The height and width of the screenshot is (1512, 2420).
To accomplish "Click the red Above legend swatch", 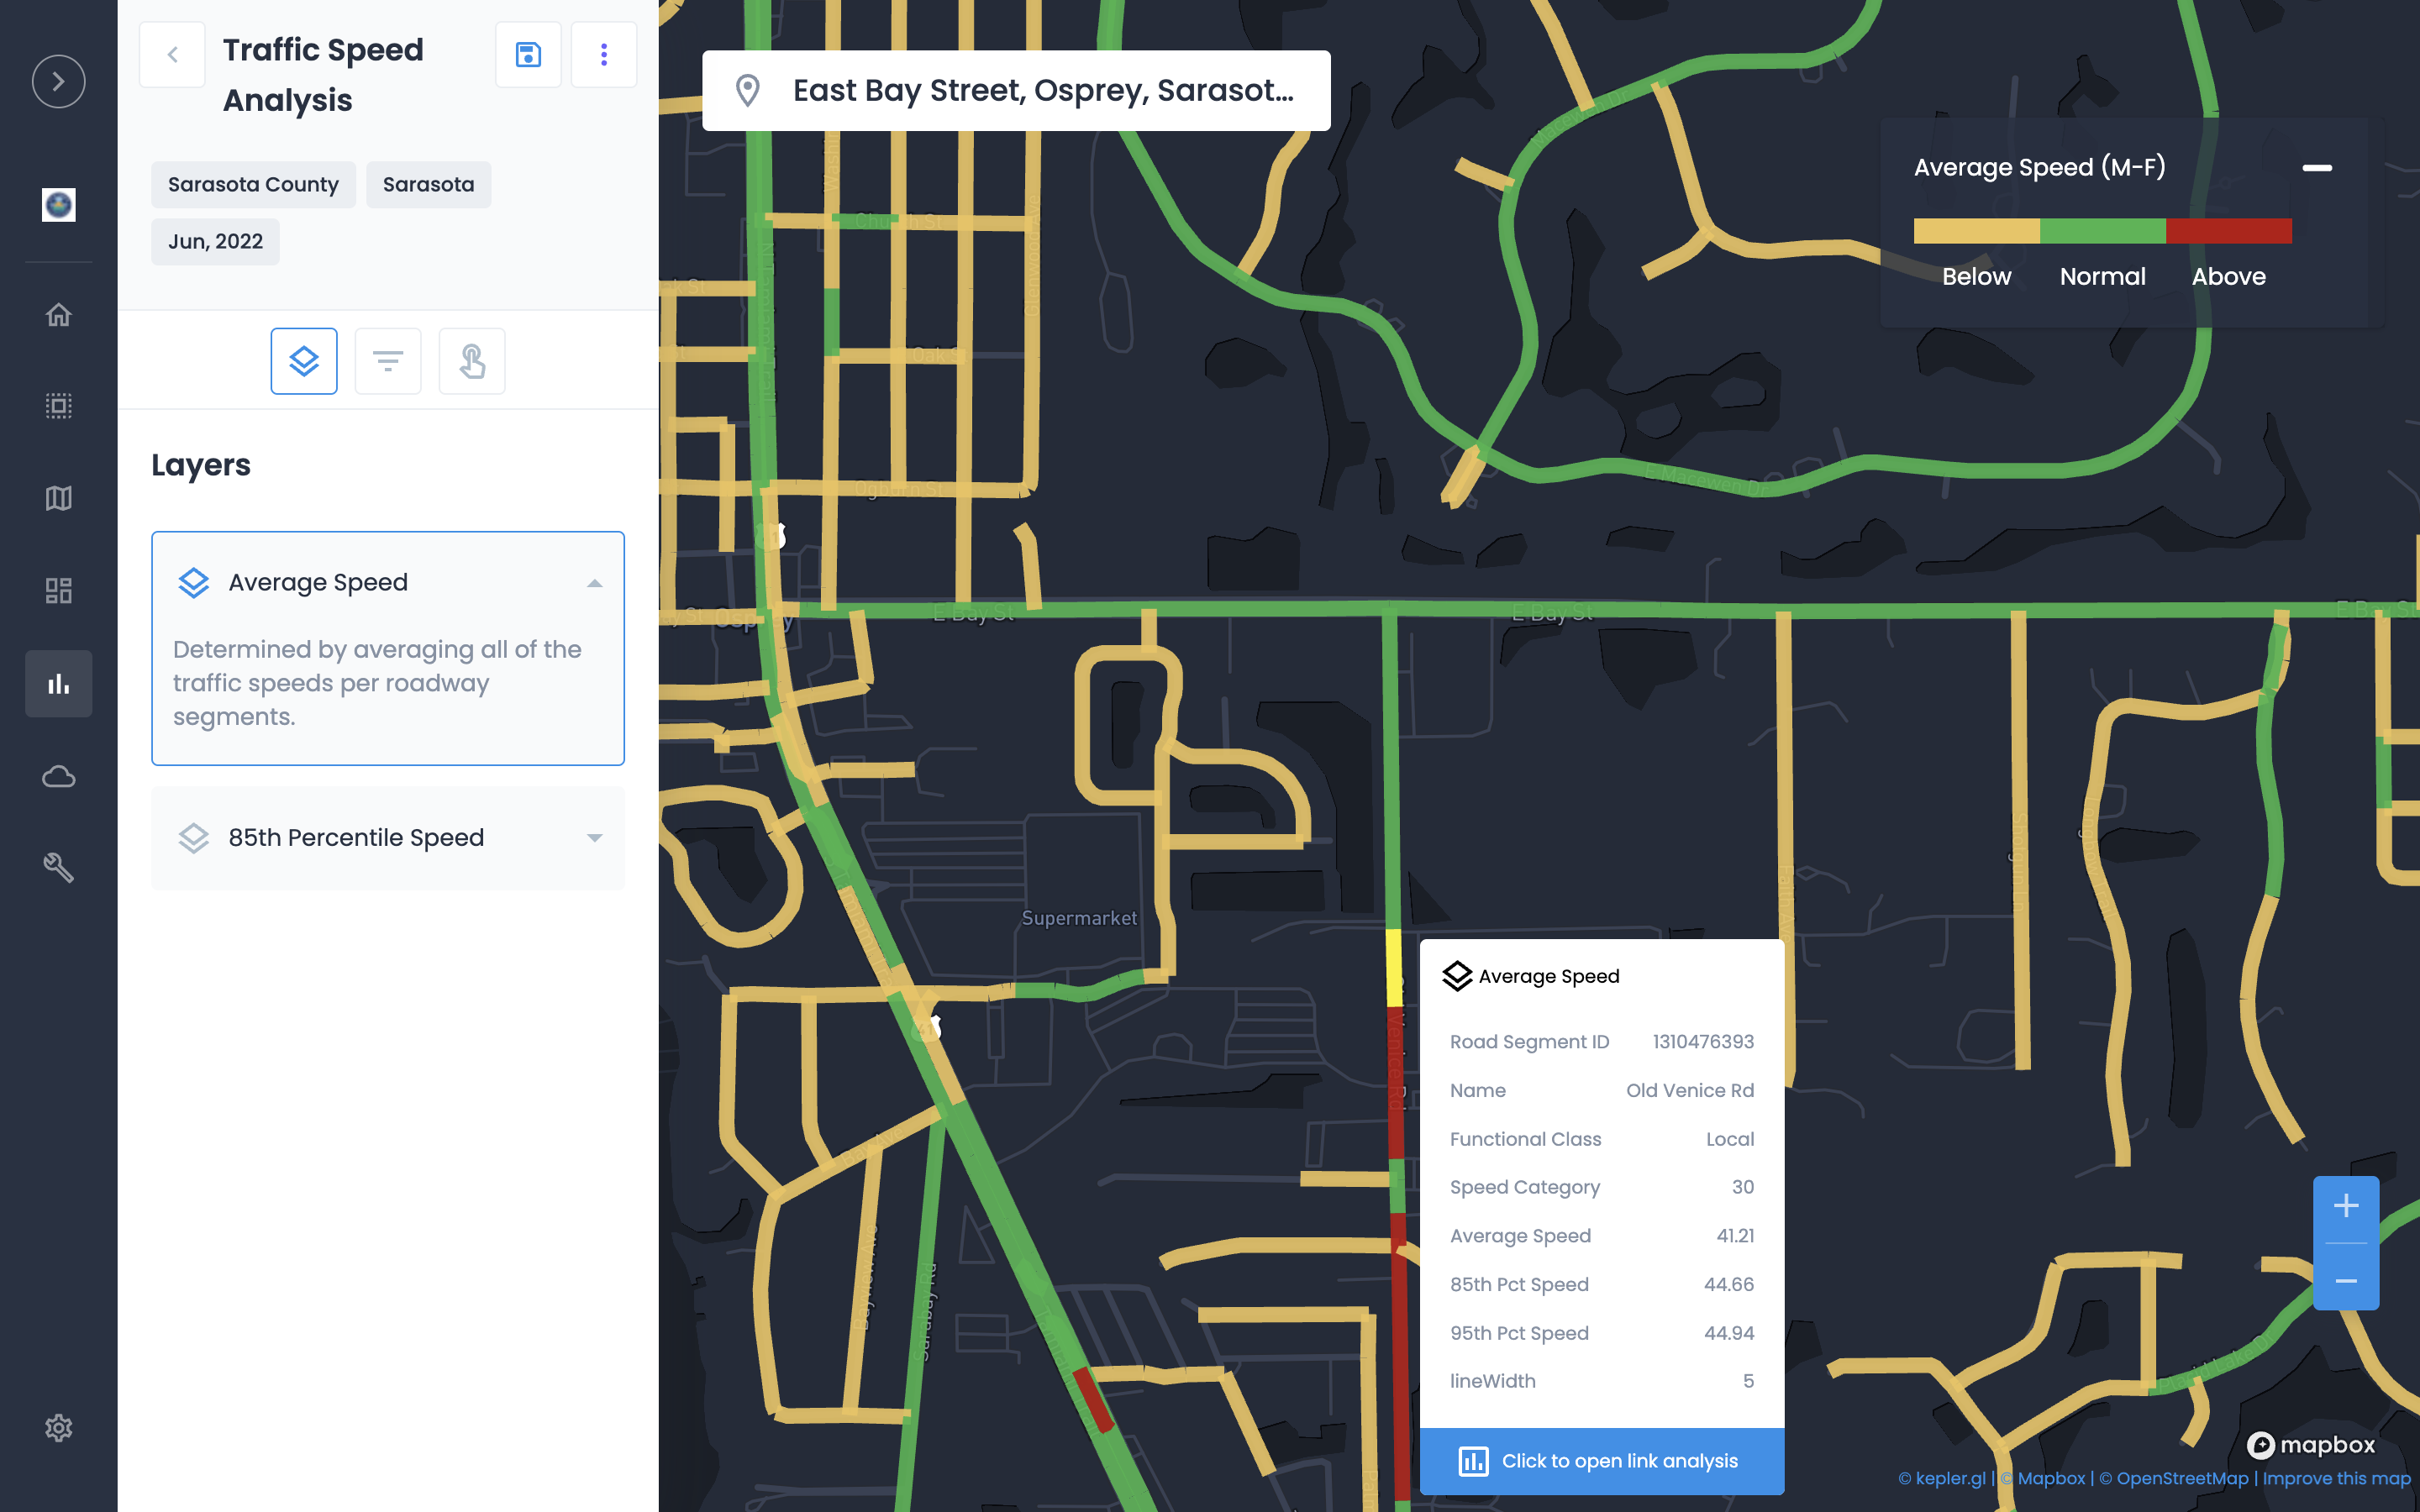I will point(2228,231).
